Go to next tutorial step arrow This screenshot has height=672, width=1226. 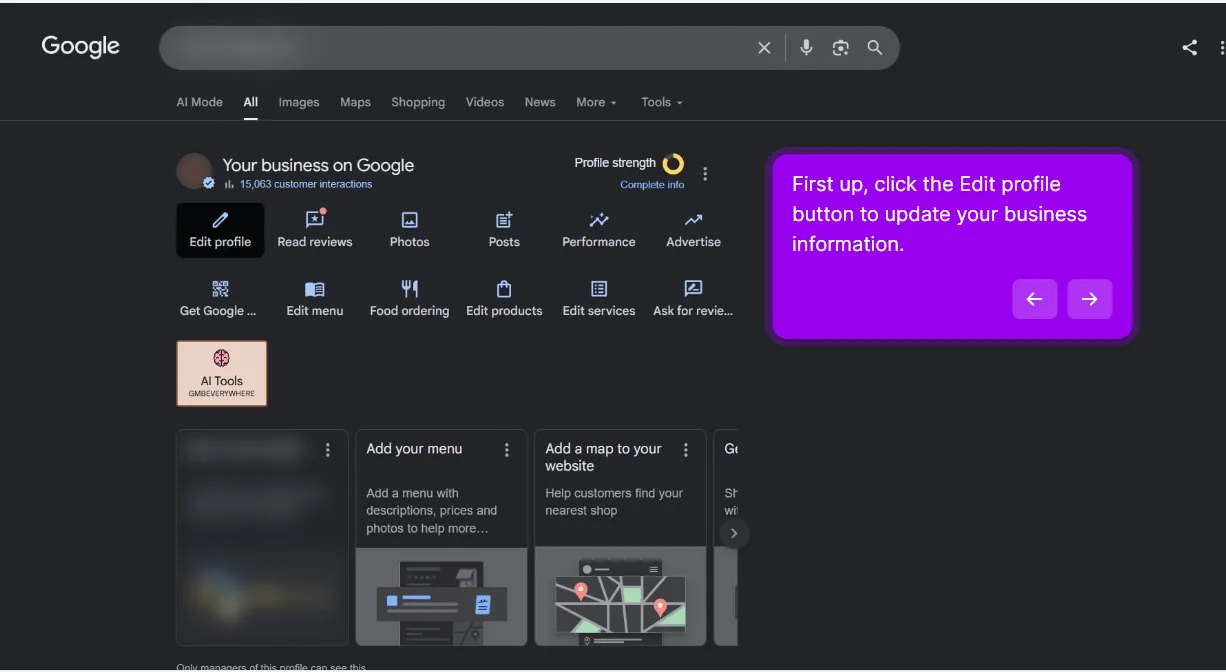tap(1090, 299)
